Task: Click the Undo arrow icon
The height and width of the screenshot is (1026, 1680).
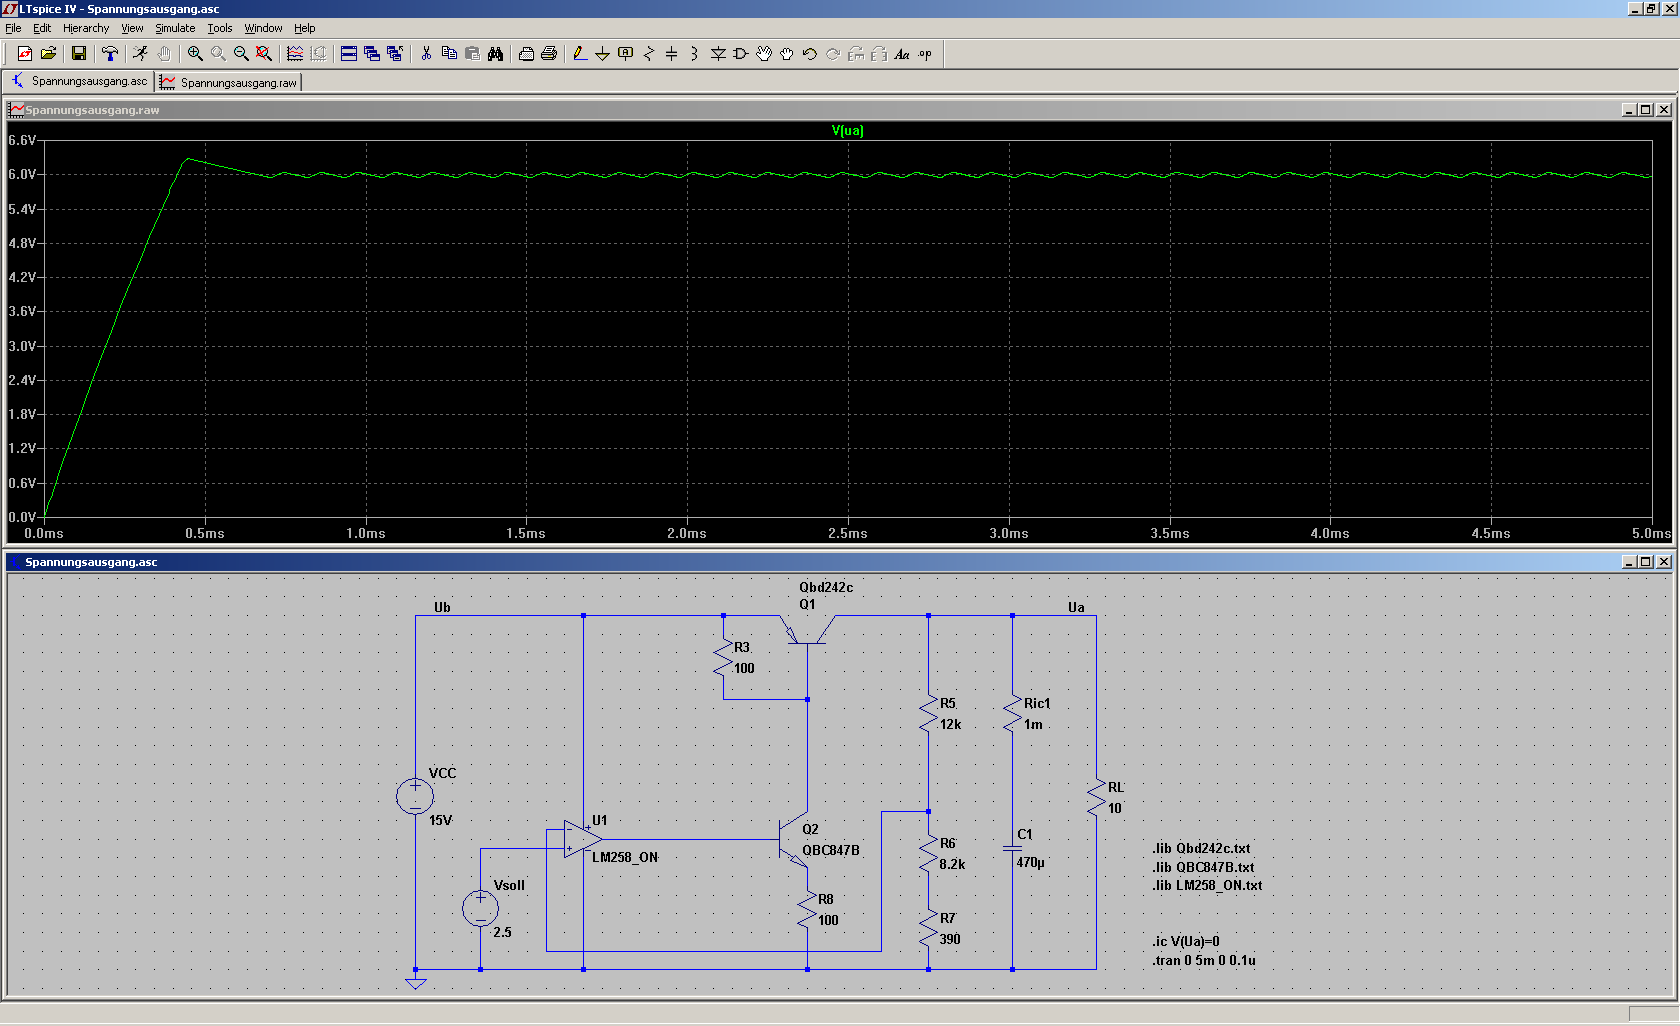Action: 810,54
